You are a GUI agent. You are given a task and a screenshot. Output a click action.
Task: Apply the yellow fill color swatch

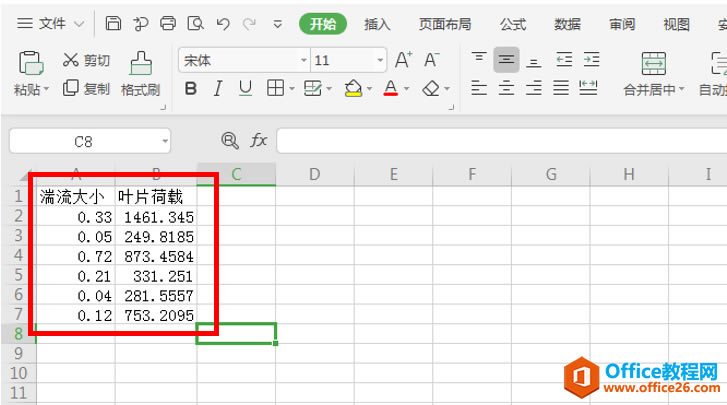[353, 88]
